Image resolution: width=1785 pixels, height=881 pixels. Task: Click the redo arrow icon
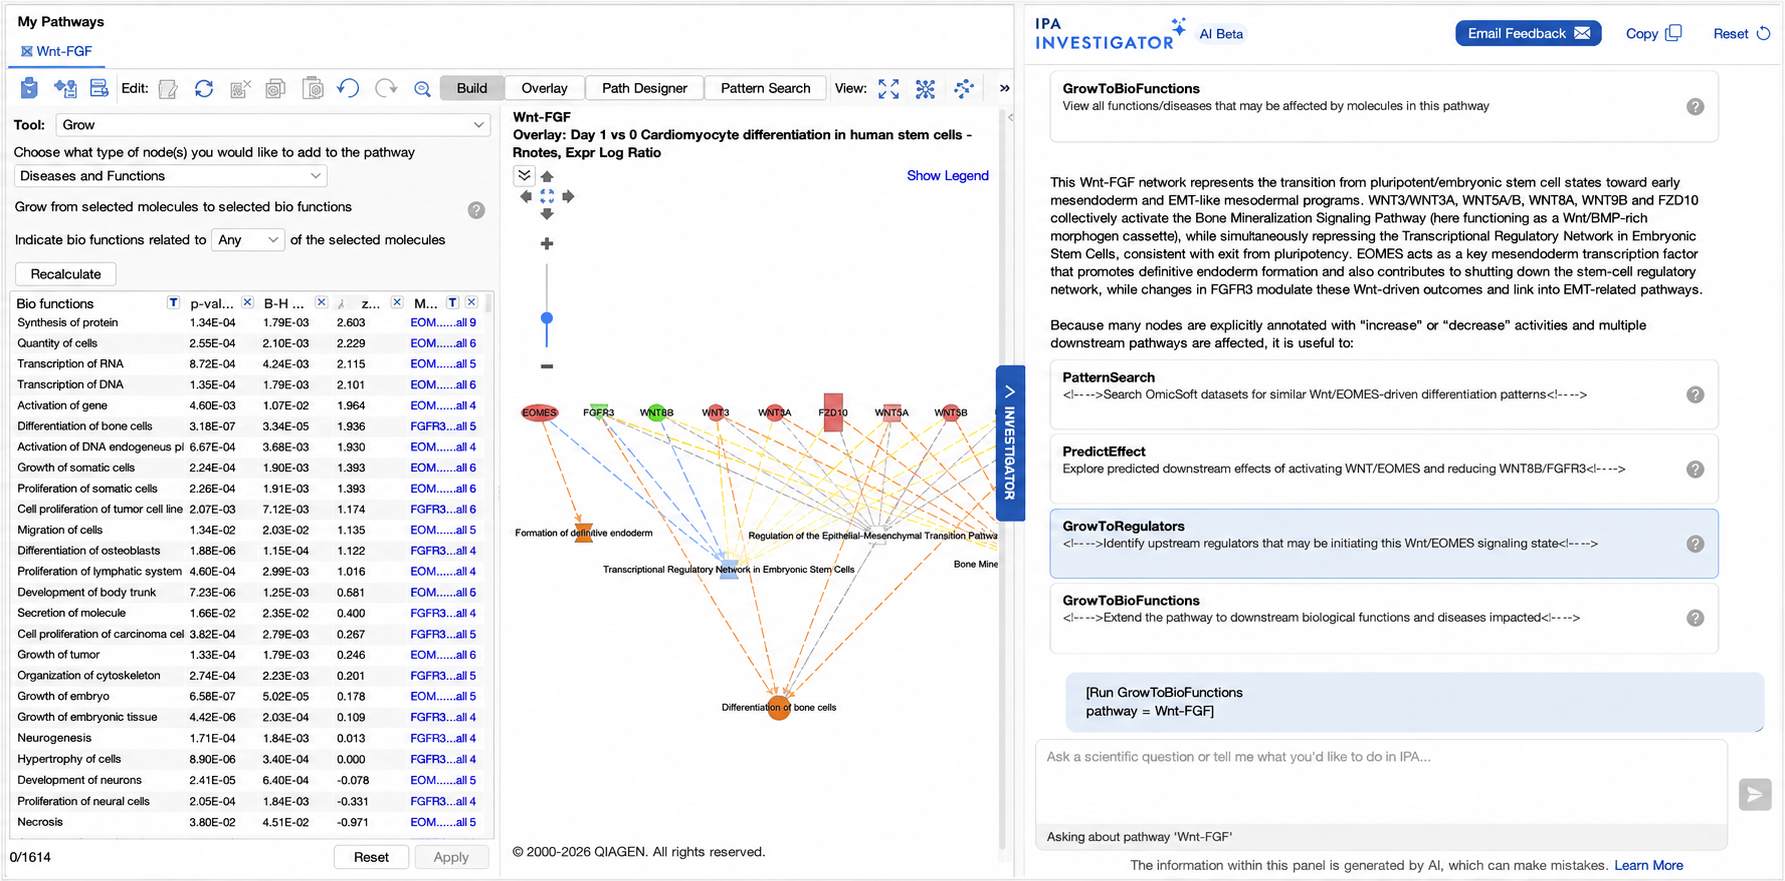pos(386,88)
